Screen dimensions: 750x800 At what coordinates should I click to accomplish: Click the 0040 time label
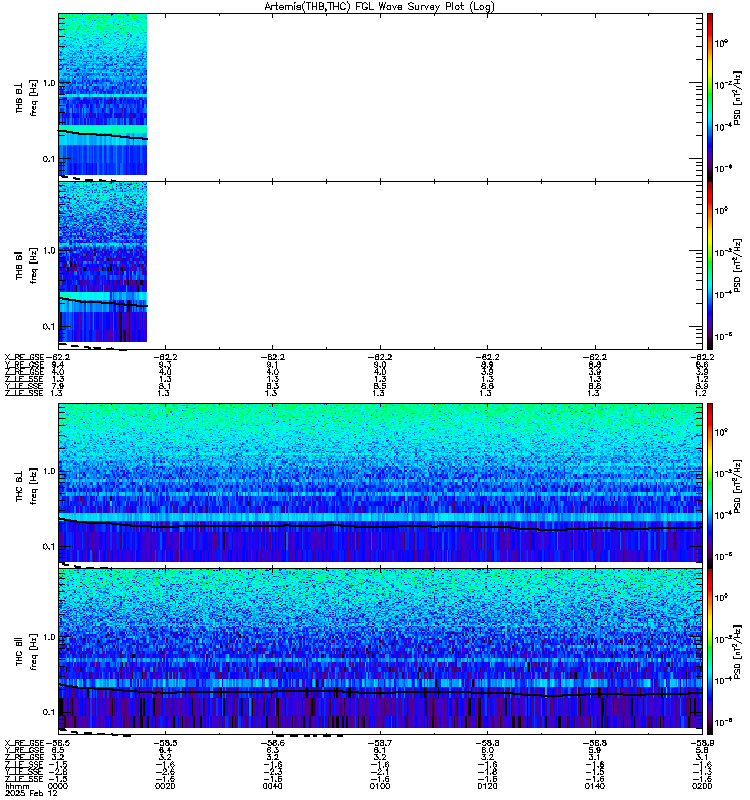click(272, 786)
